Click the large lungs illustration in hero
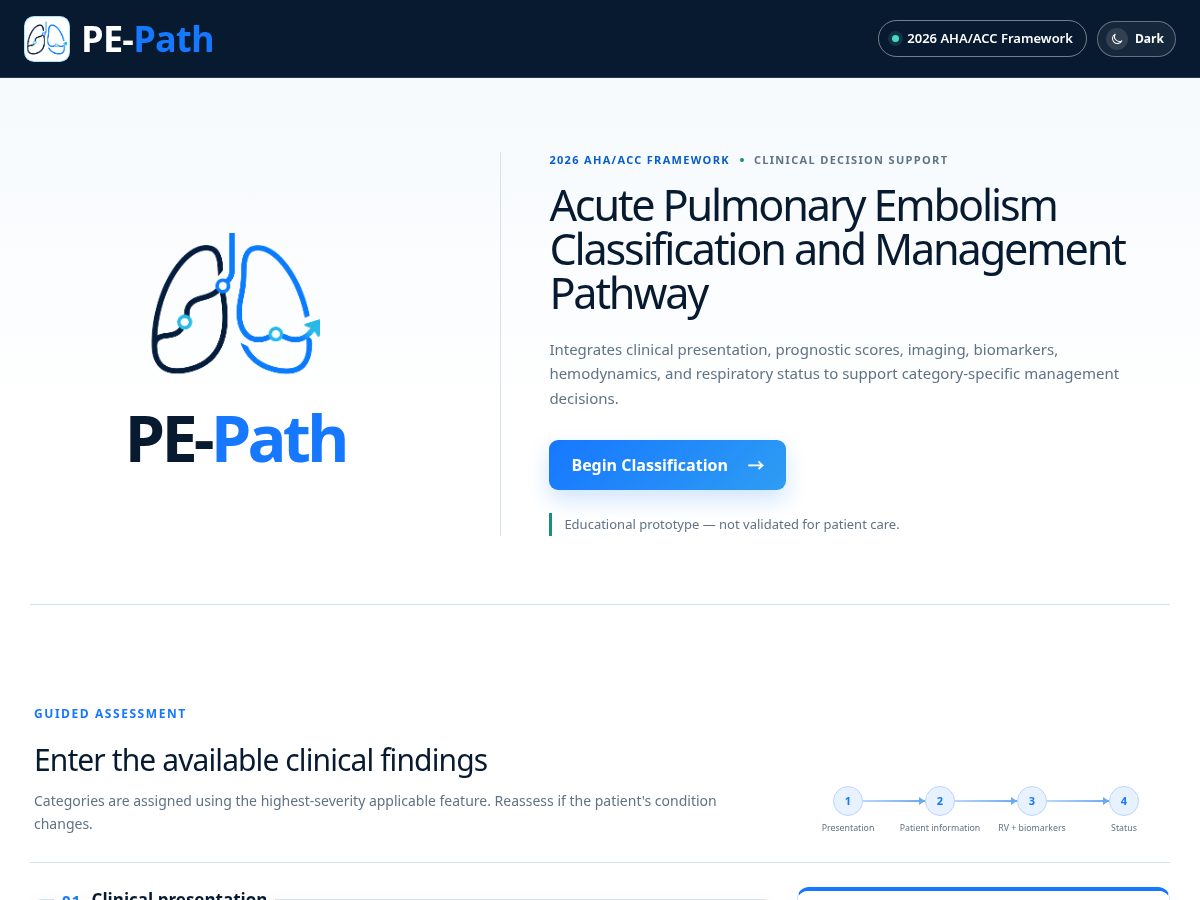 [236, 303]
